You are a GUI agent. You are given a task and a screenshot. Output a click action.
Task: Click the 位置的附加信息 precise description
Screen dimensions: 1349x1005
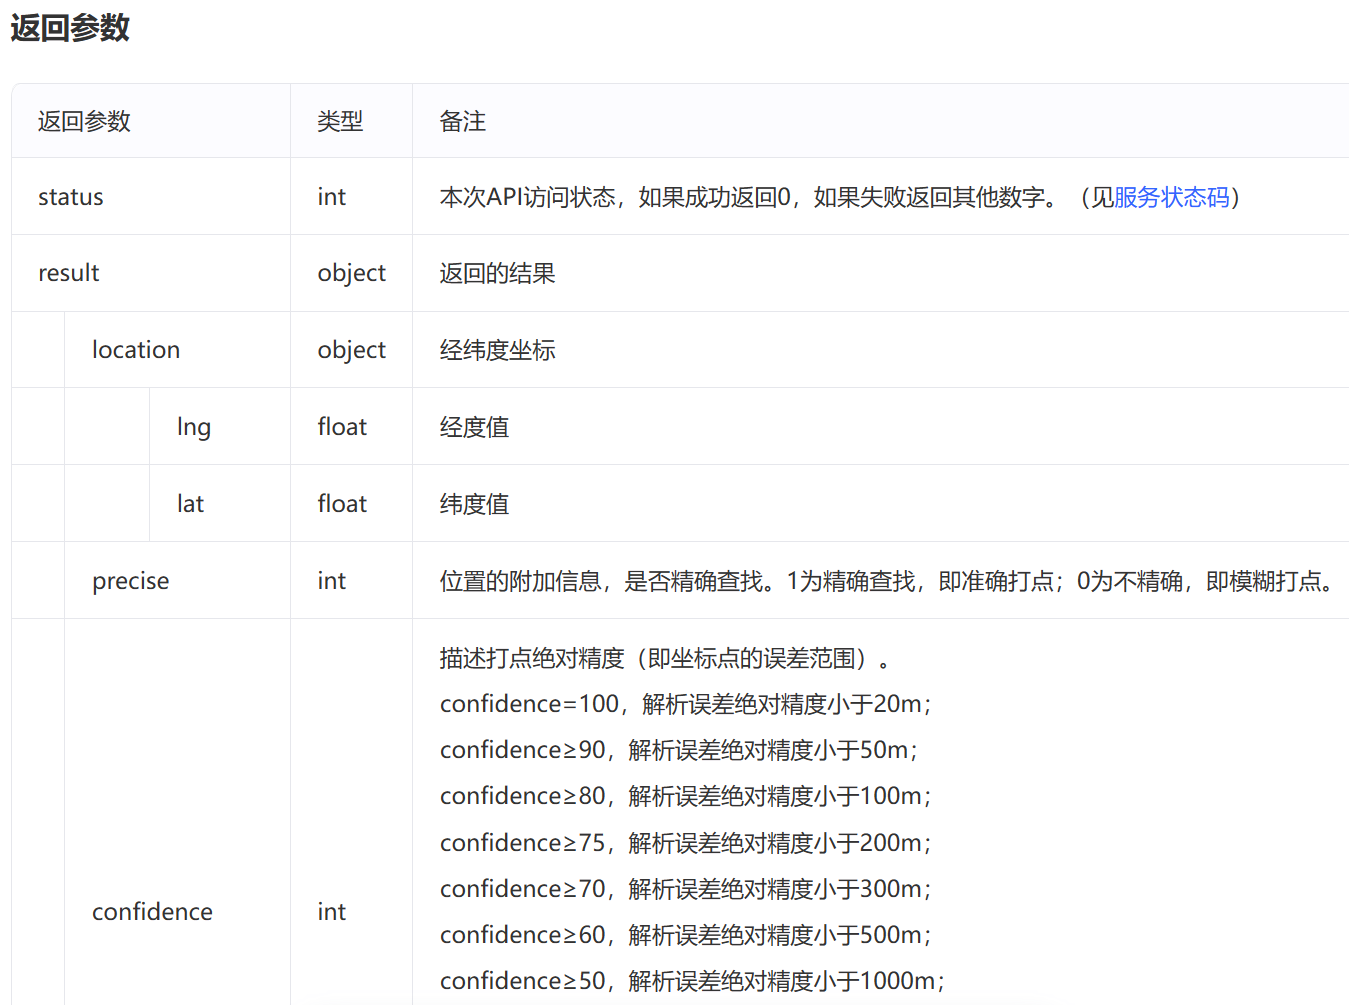(x=889, y=581)
